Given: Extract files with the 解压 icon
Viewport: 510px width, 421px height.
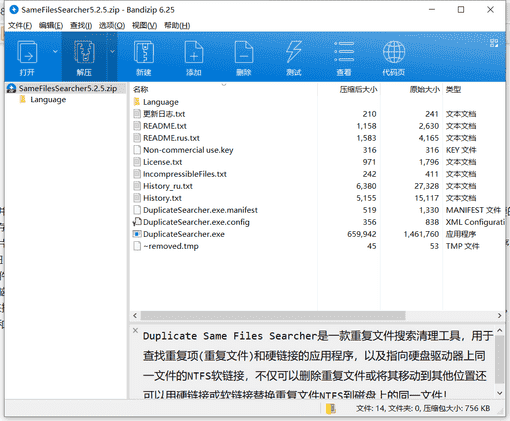Looking at the screenshot, I should [84, 57].
